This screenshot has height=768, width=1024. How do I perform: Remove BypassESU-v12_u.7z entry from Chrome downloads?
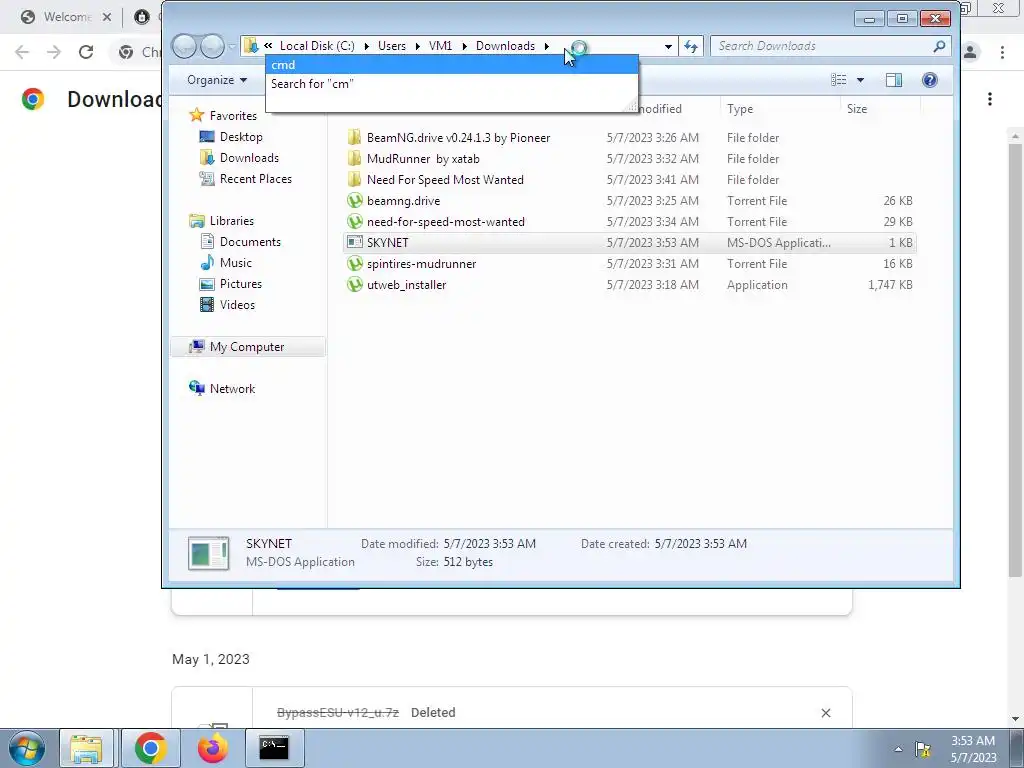pyautogui.click(x=825, y=712)
